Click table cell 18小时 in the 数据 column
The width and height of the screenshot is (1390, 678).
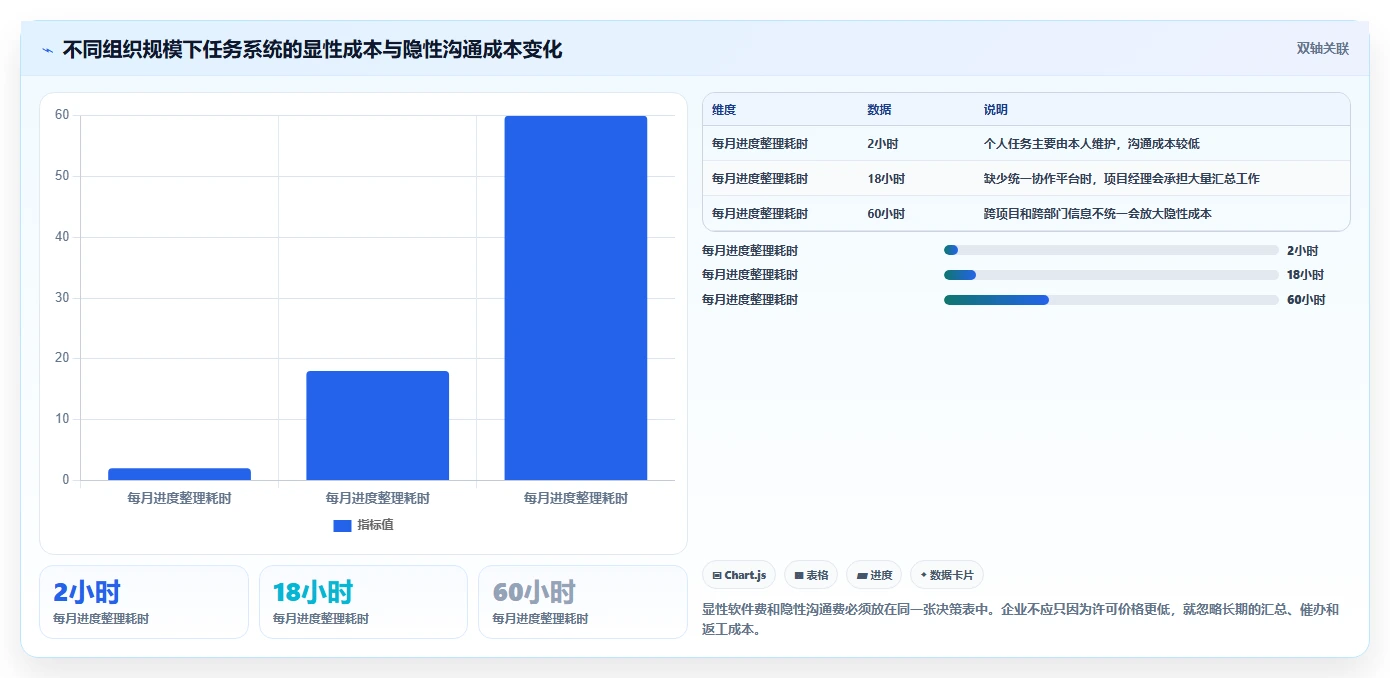(x=886, y=179)
